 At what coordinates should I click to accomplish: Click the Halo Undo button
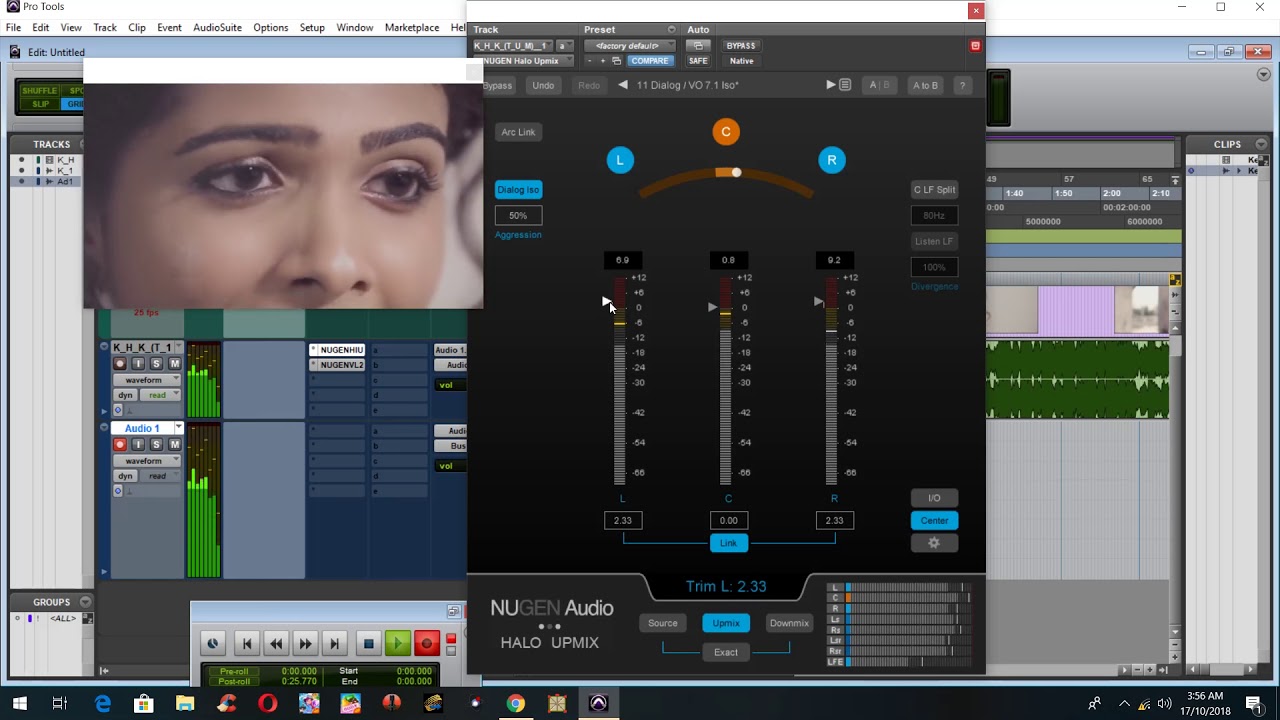pyautogui.click(x=543, y=85)
